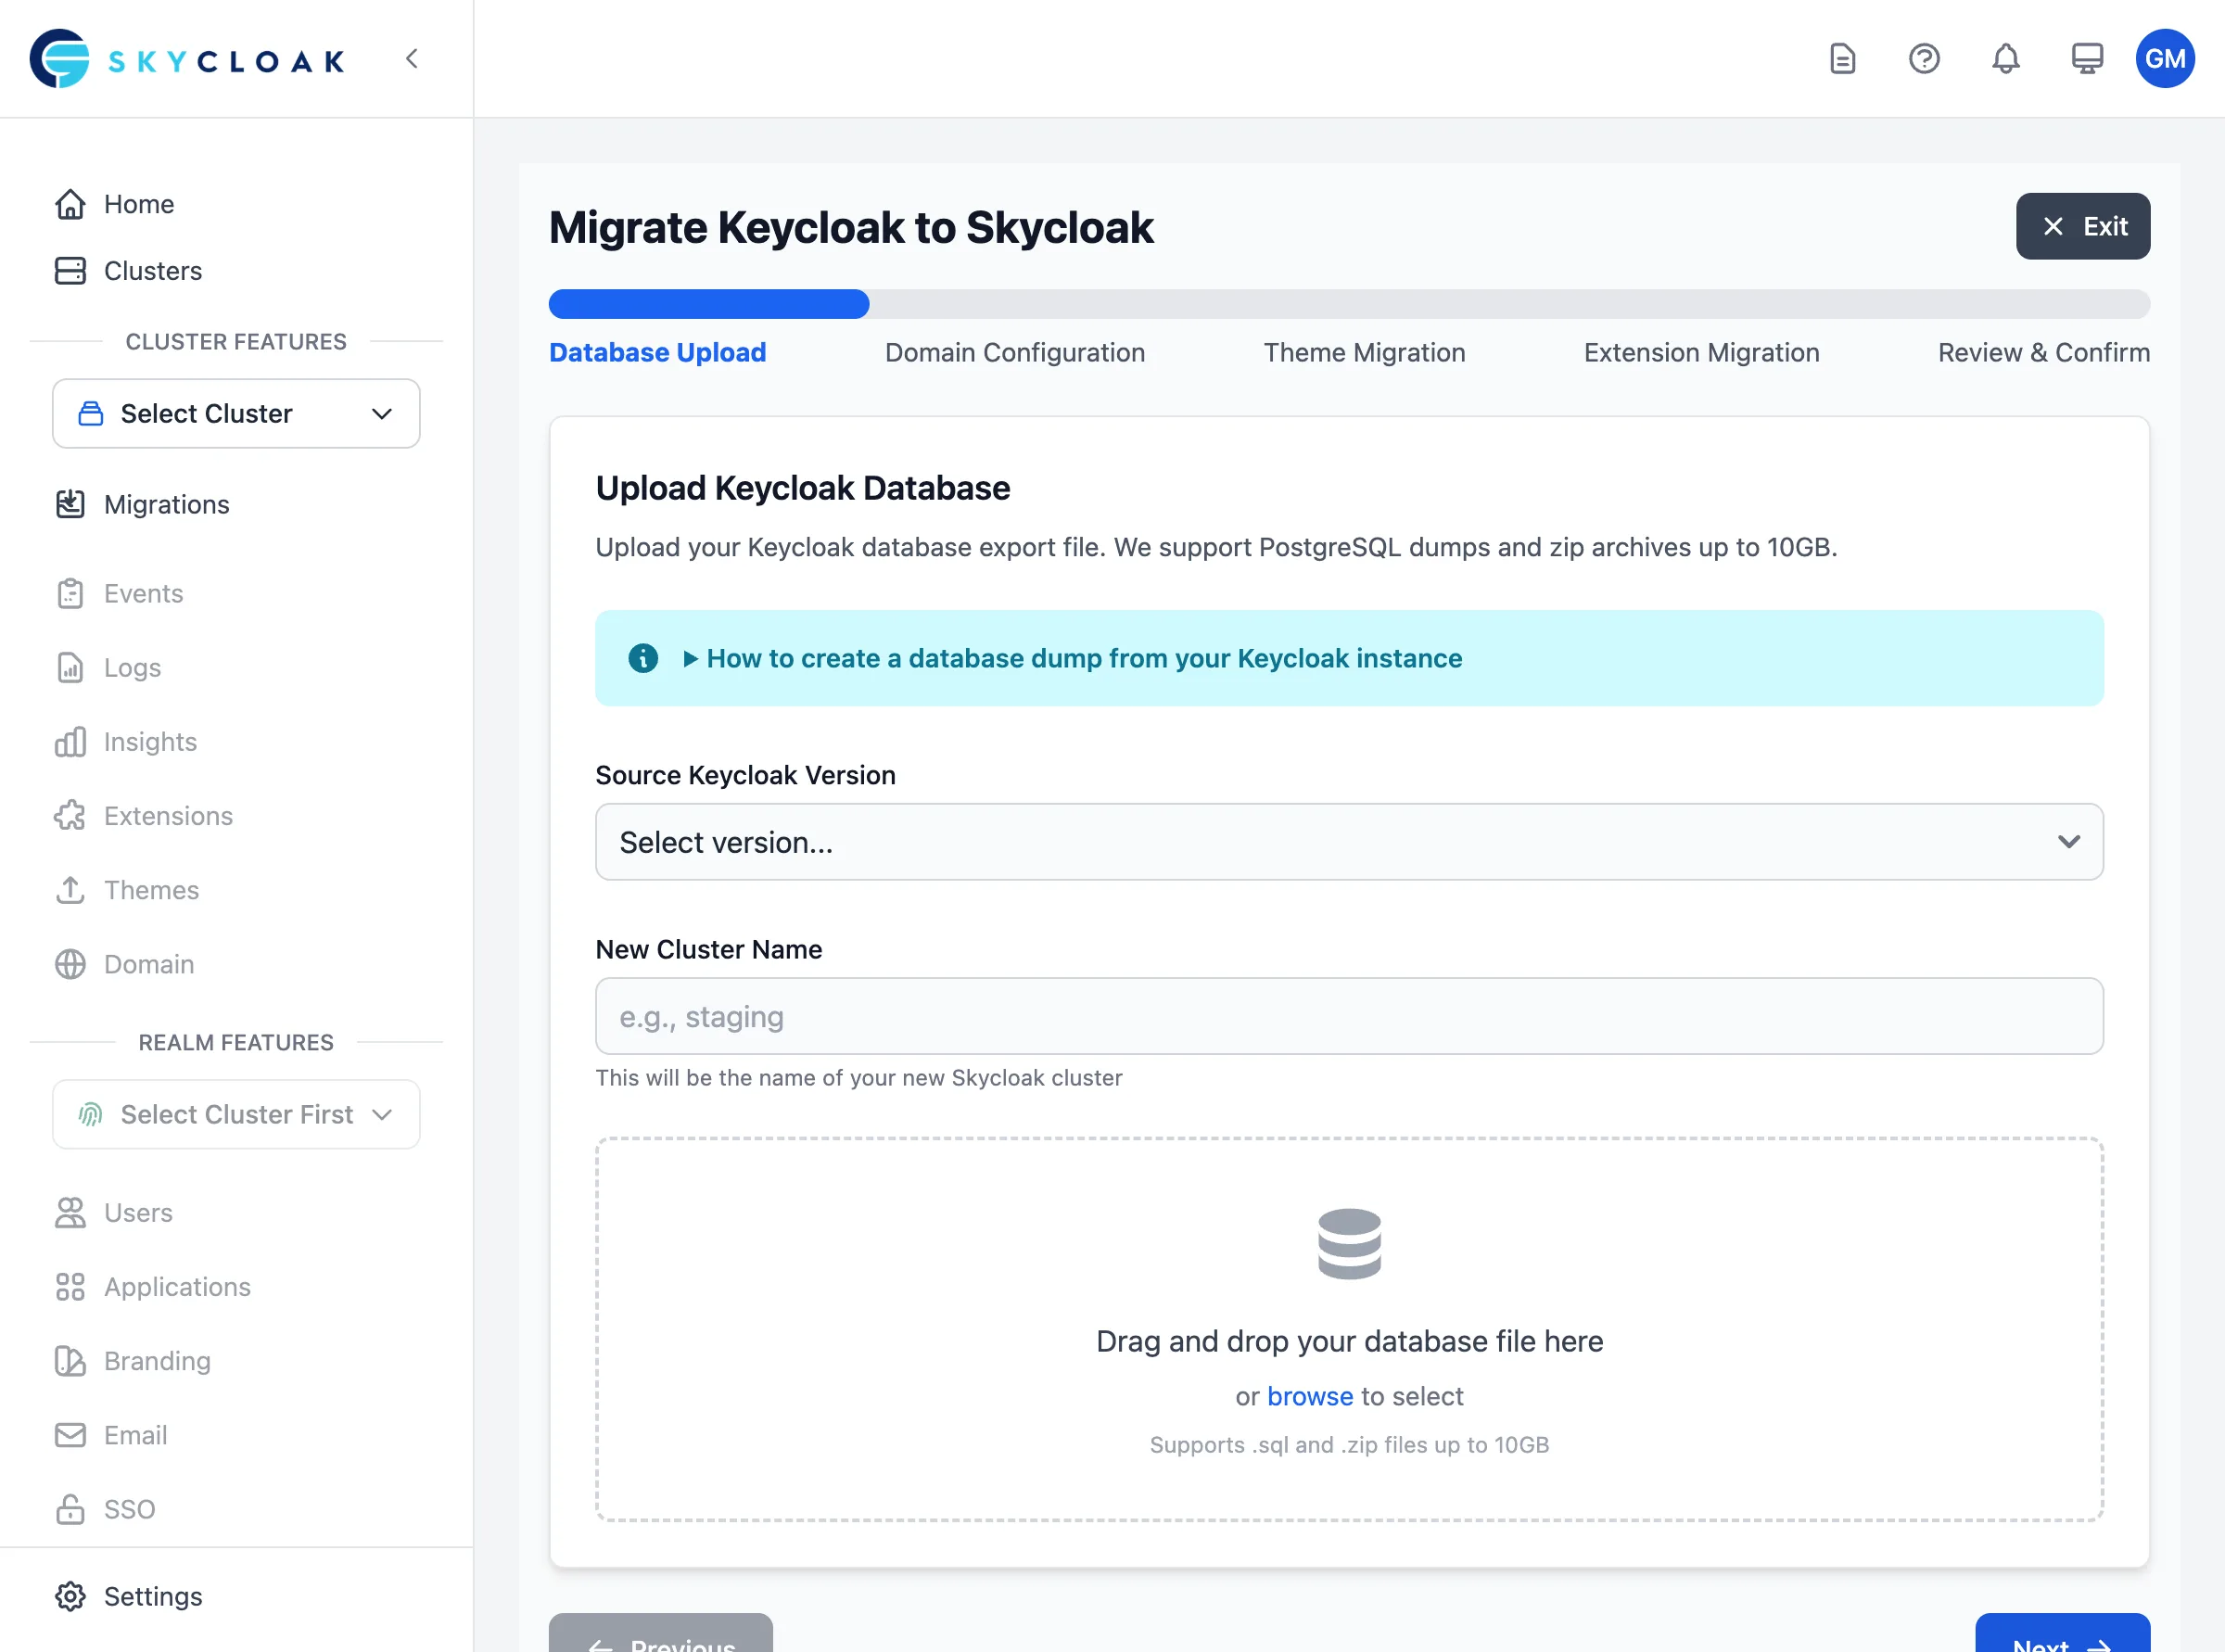Switch to the Domain Configuration step
The image size is (2225, 1652).
(x=1014, y=352)
